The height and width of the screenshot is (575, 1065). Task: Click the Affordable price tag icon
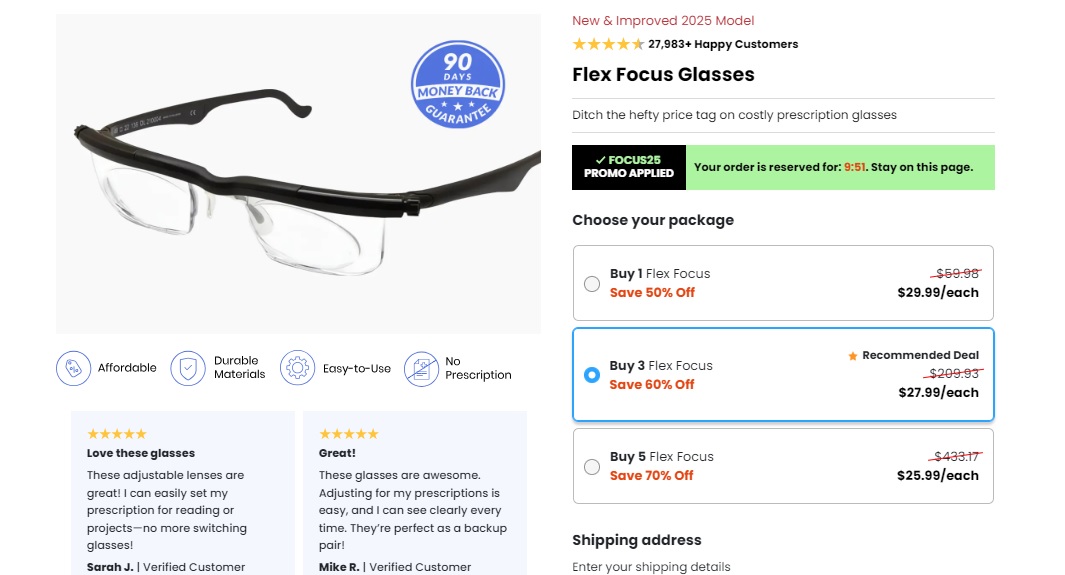tap(73, 368)
